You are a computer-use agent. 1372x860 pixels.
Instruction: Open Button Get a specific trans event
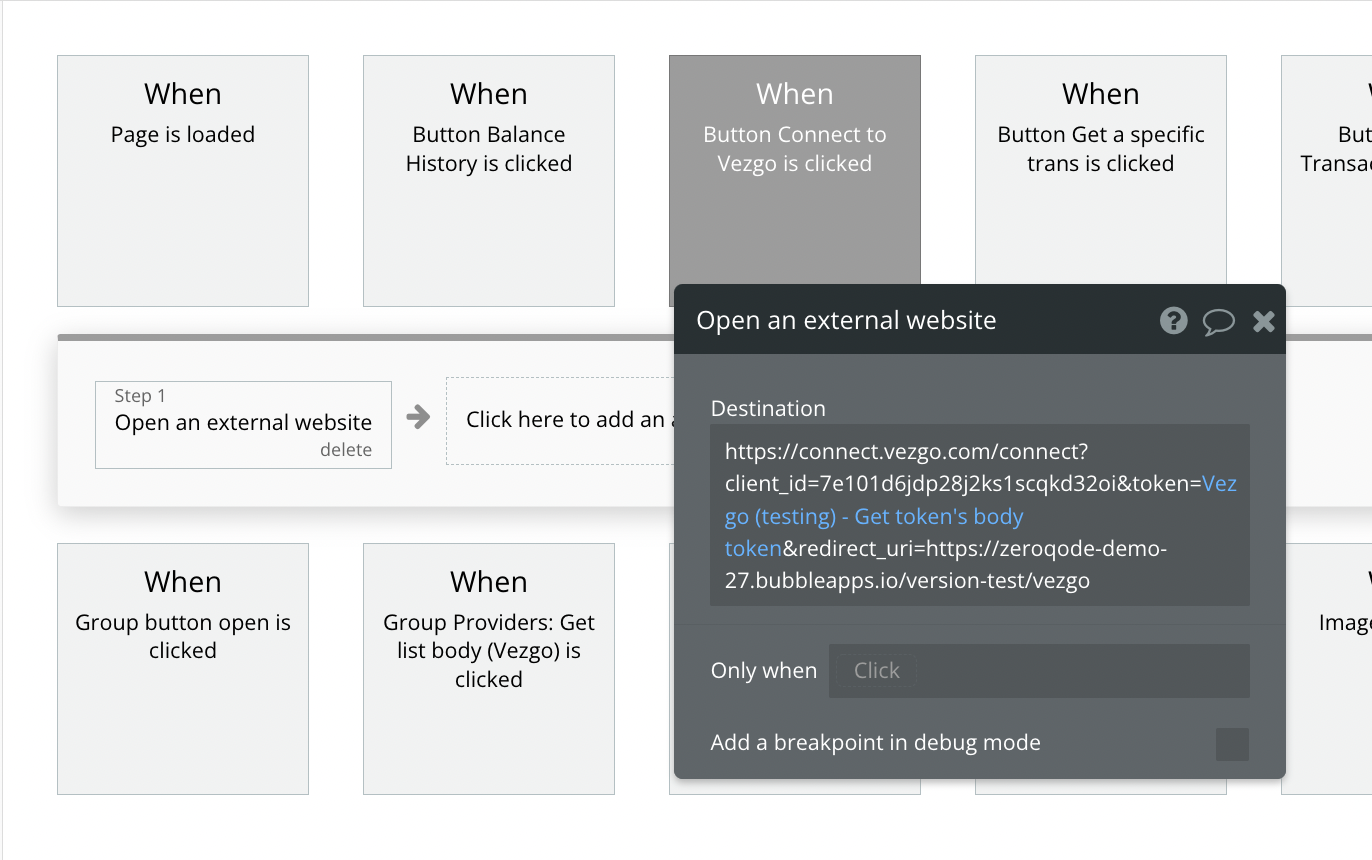(x=1100, y=180)
